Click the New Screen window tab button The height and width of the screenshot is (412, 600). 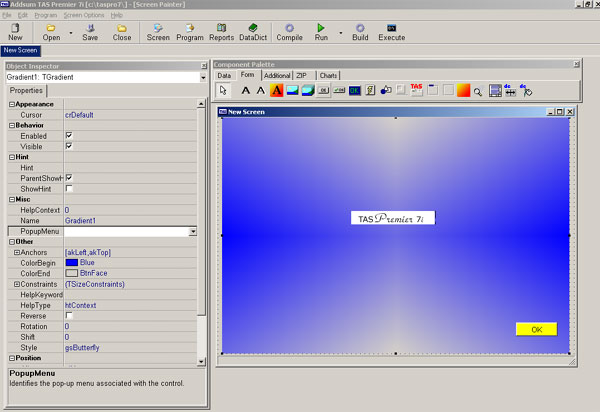pyautogui.click(x=21, y=50)
